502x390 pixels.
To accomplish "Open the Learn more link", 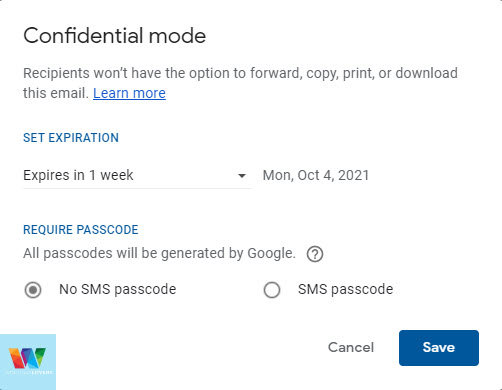I will pyautogui.click(x=129, y=93).
